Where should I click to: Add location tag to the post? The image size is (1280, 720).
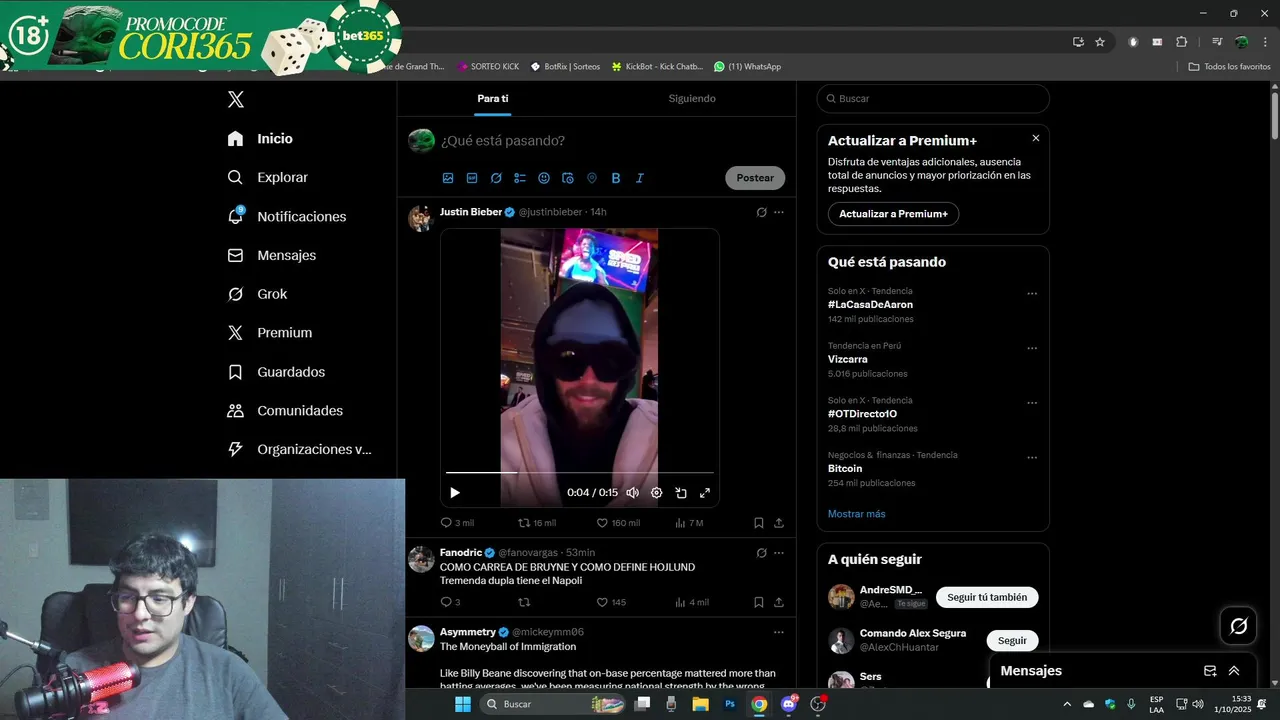[592, 178]
